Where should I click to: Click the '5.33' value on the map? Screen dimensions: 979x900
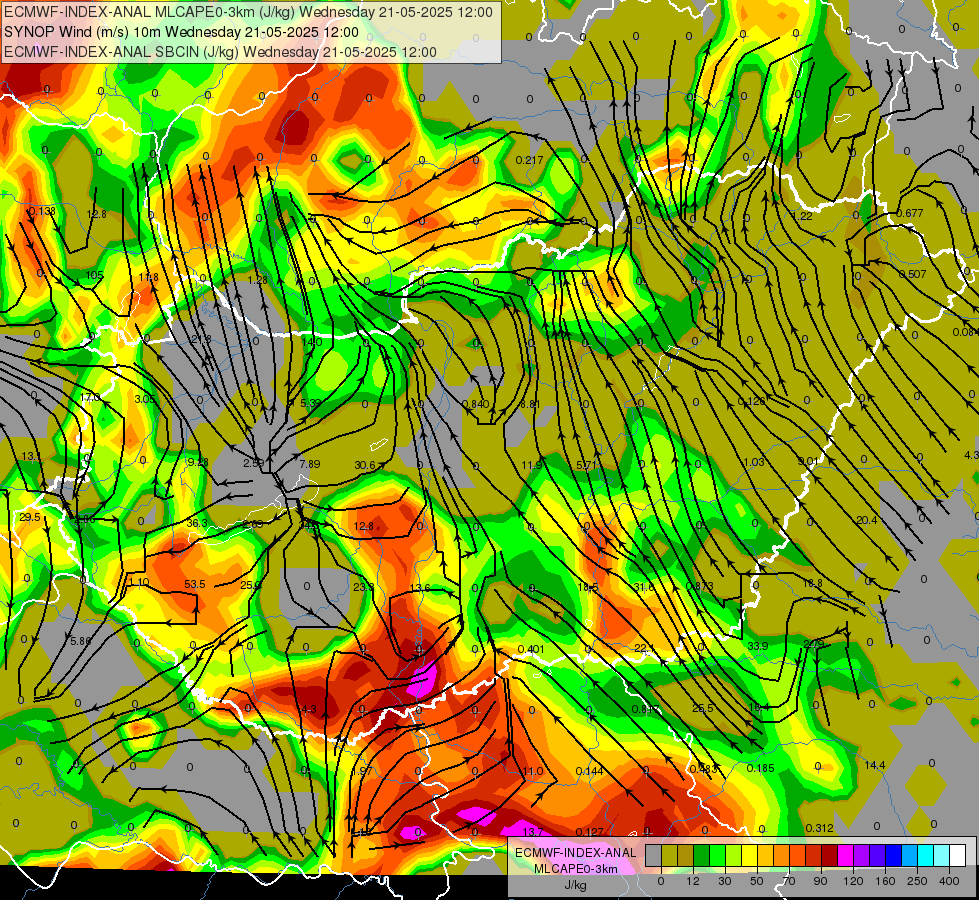(310, 403)
